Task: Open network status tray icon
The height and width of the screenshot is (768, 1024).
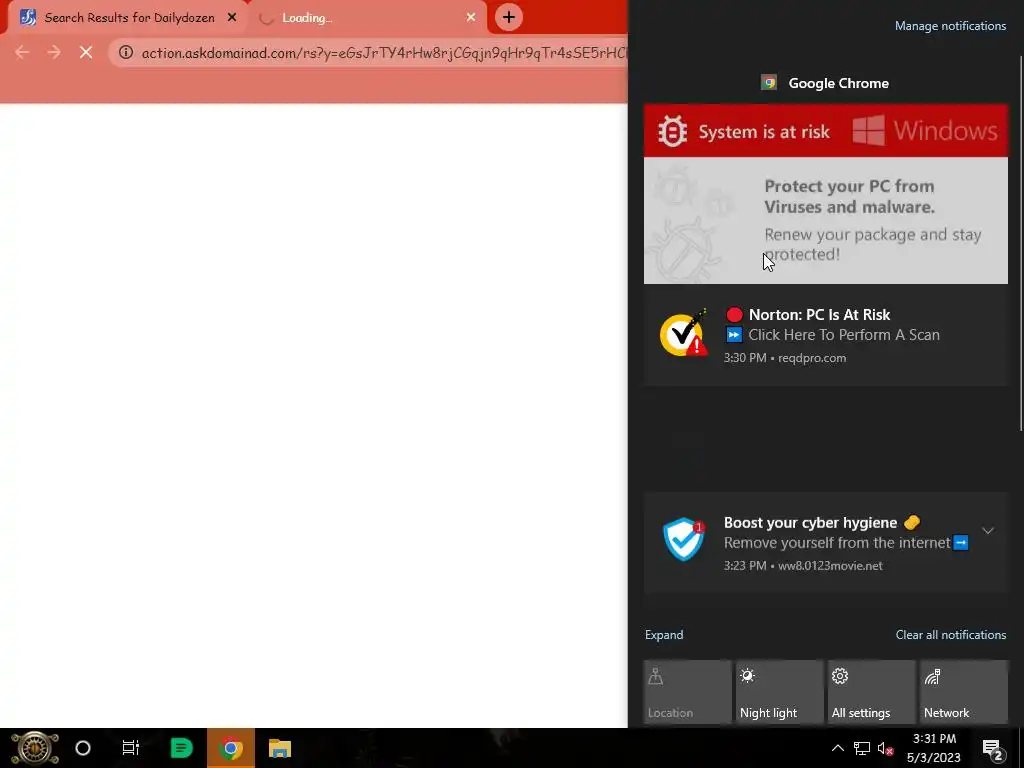Action: click(862, 748)
